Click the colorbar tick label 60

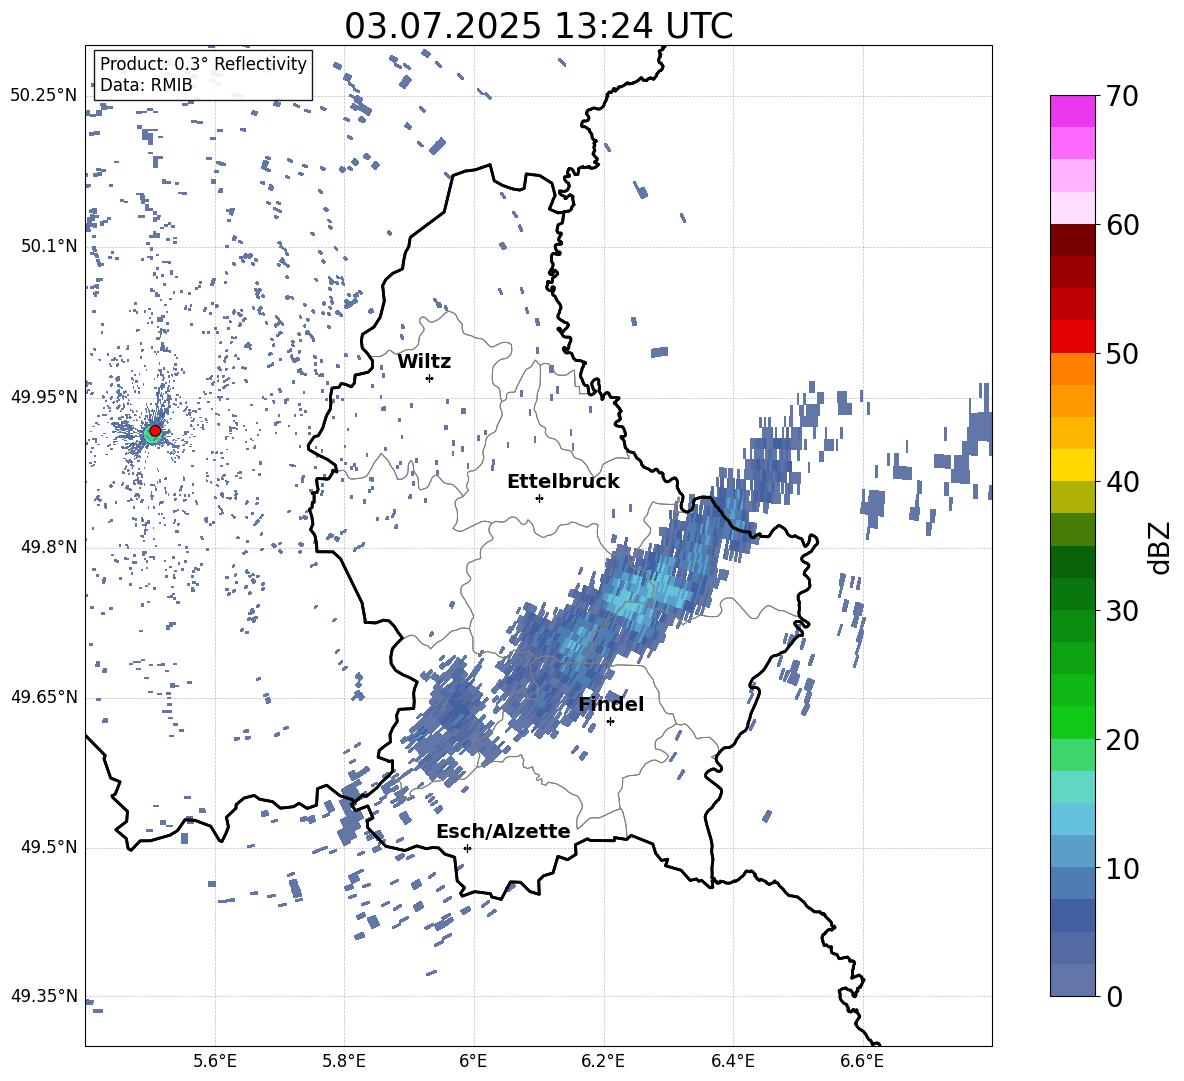tap(1122, 225)
